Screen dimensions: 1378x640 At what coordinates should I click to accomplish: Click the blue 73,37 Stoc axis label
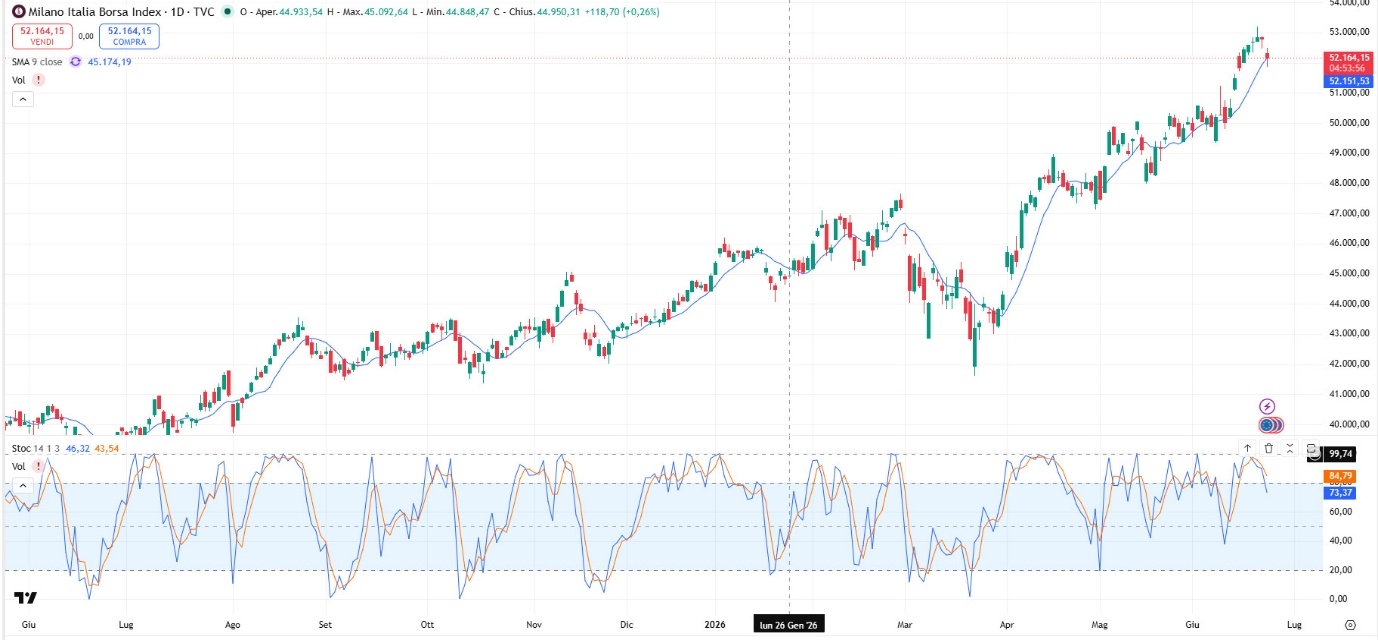1341,493
